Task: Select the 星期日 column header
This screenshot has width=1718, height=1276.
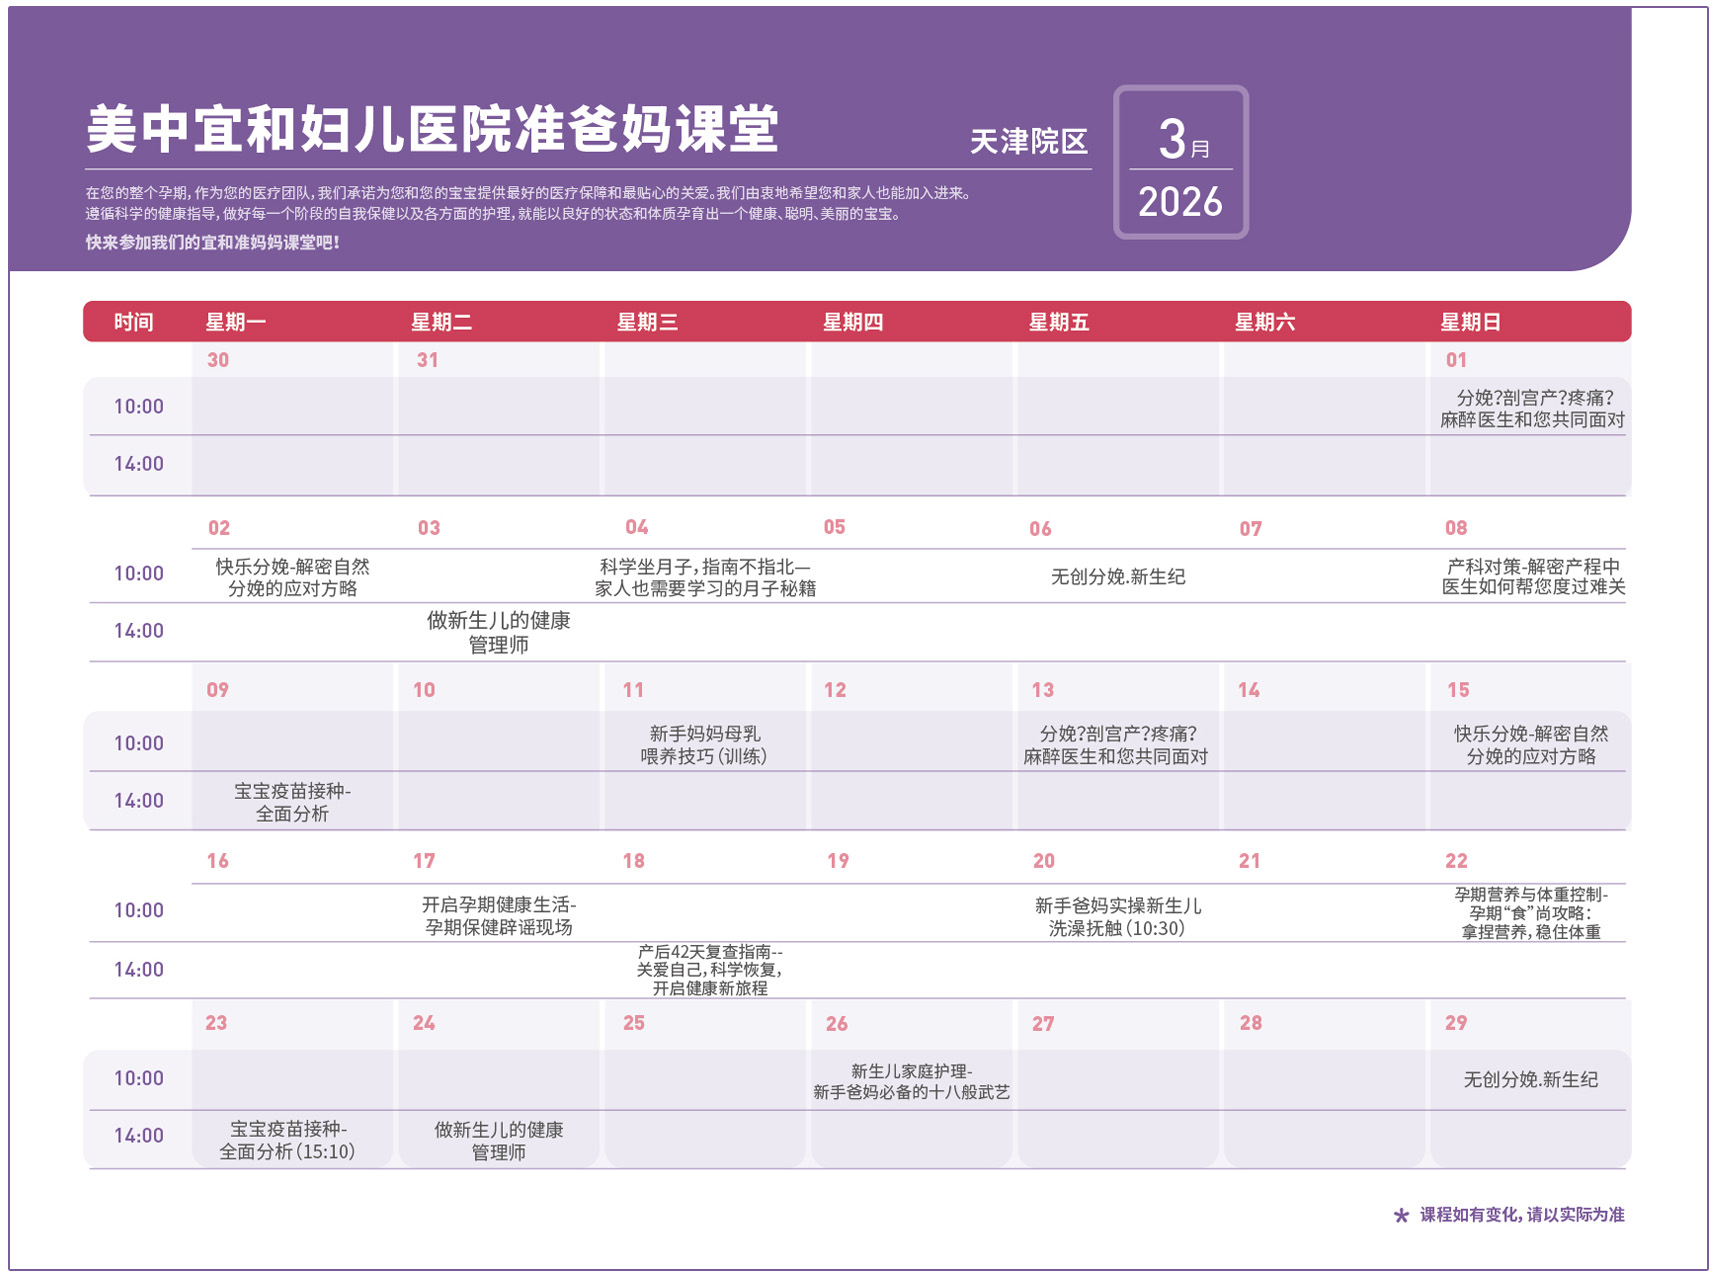Action: (1469, 322)
